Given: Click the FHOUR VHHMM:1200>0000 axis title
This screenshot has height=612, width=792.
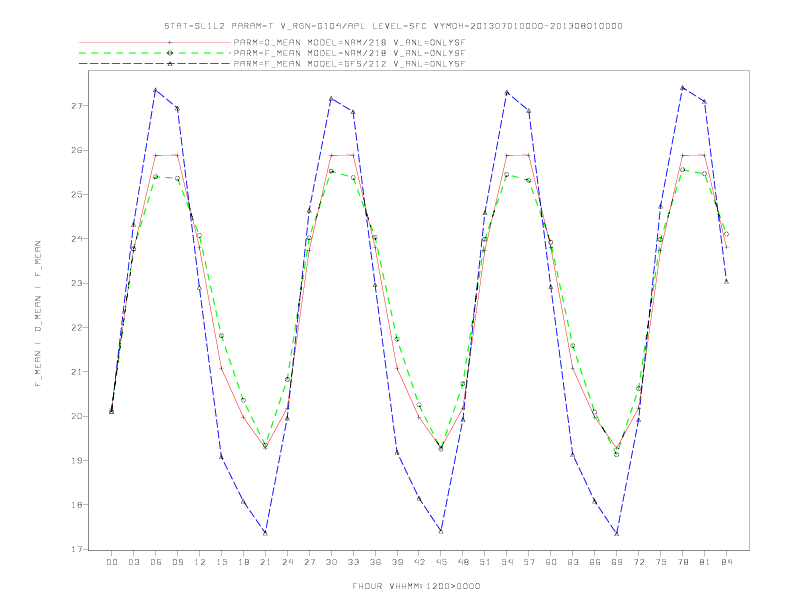Looking at the screenshot, I should tap(416, 586).
